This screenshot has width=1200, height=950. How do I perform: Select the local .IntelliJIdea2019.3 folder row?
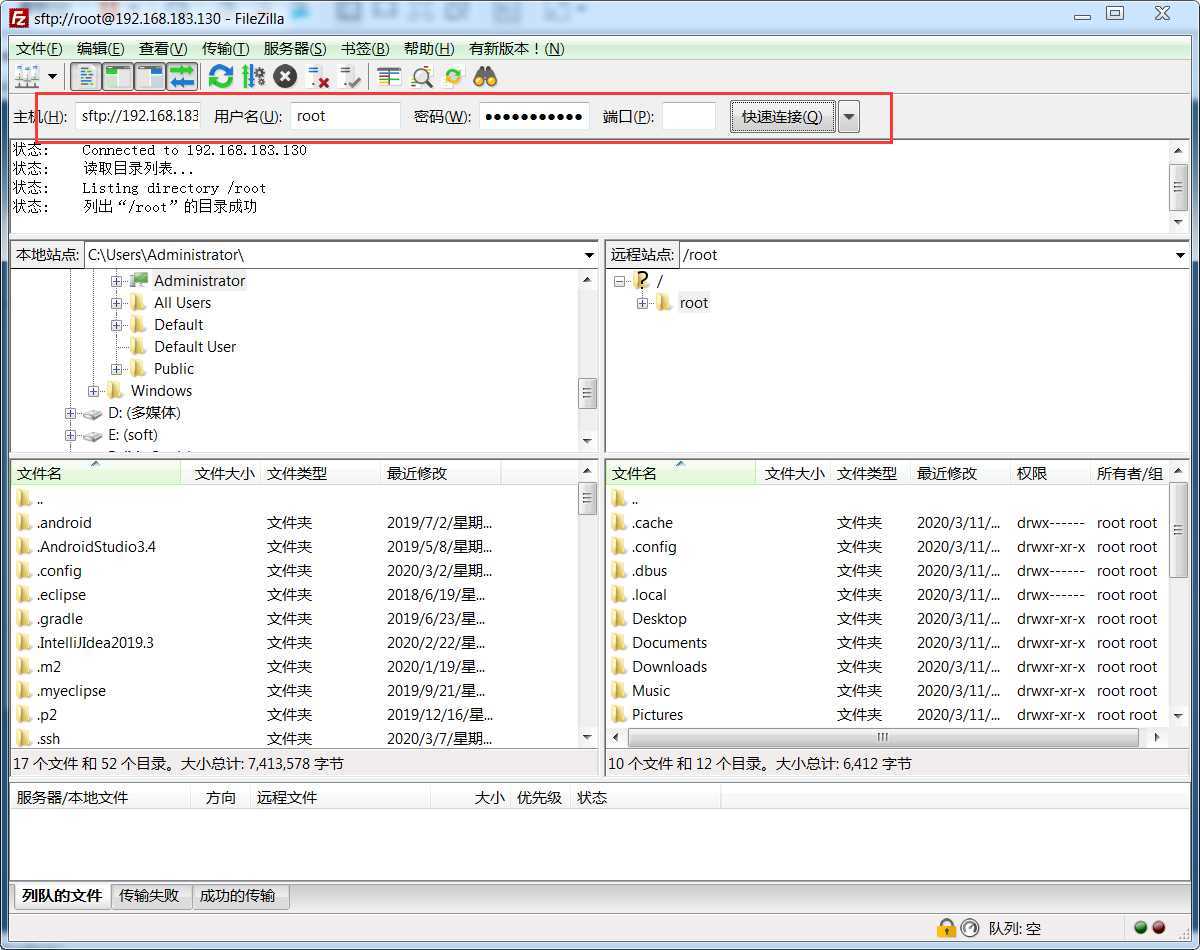[x=295, y=643]
